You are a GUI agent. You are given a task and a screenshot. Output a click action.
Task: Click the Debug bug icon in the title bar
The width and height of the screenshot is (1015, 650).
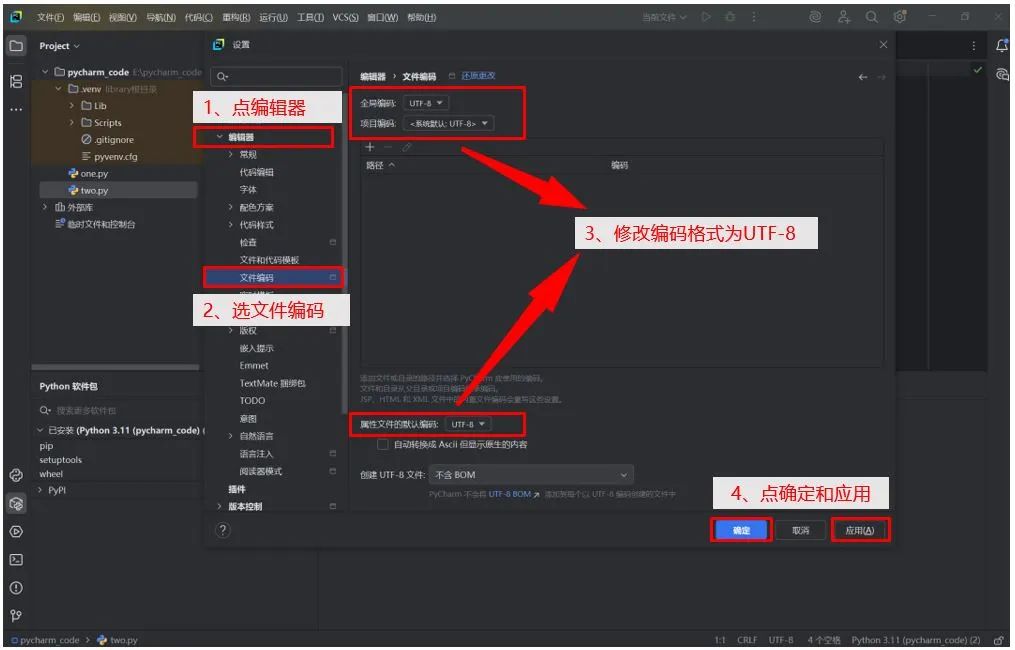(x=730, y=17)
